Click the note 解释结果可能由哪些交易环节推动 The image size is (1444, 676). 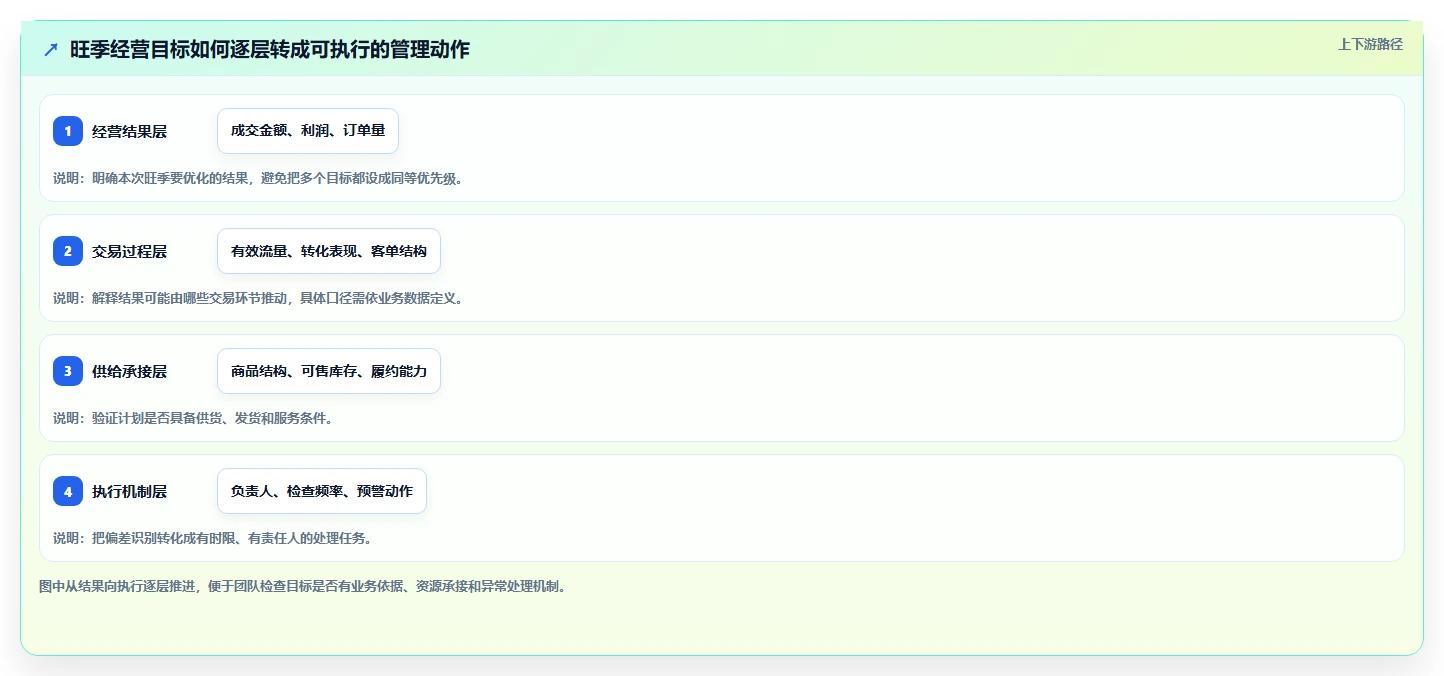pyautogui.click(x=191, y=298)
